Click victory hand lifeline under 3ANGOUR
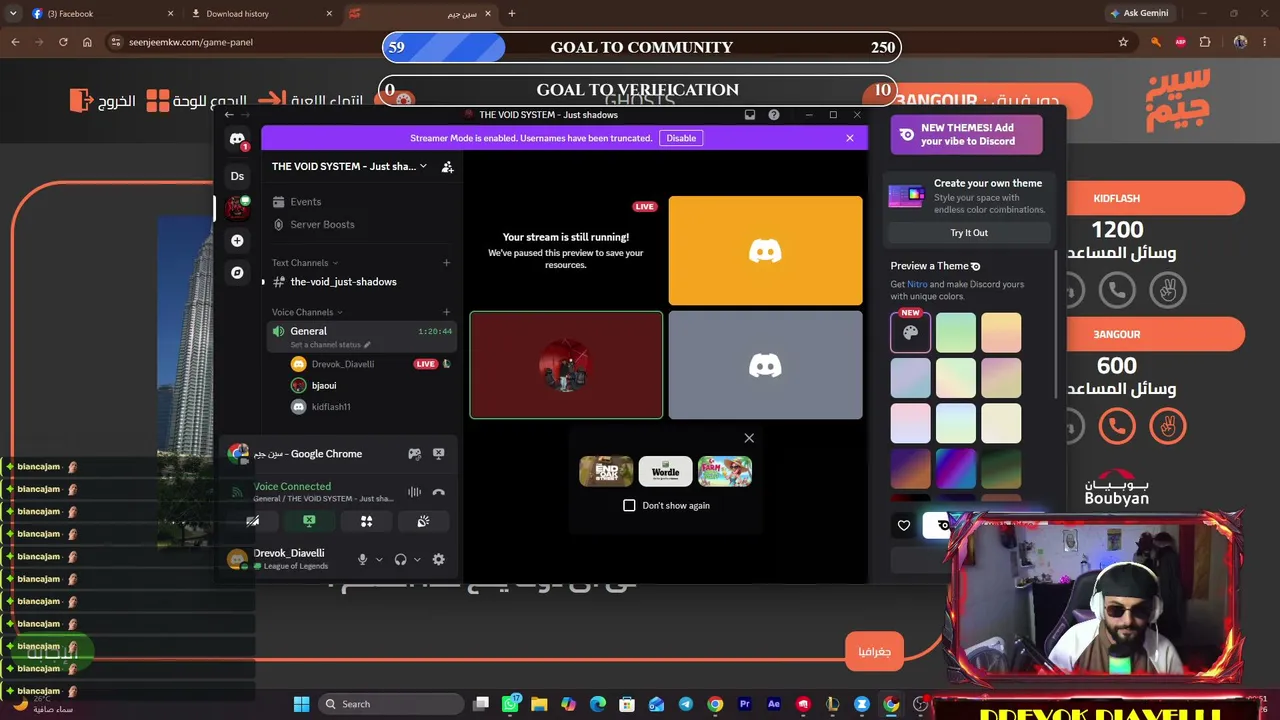Screen dimensions: 1280x720 (x=1167, y=427)
